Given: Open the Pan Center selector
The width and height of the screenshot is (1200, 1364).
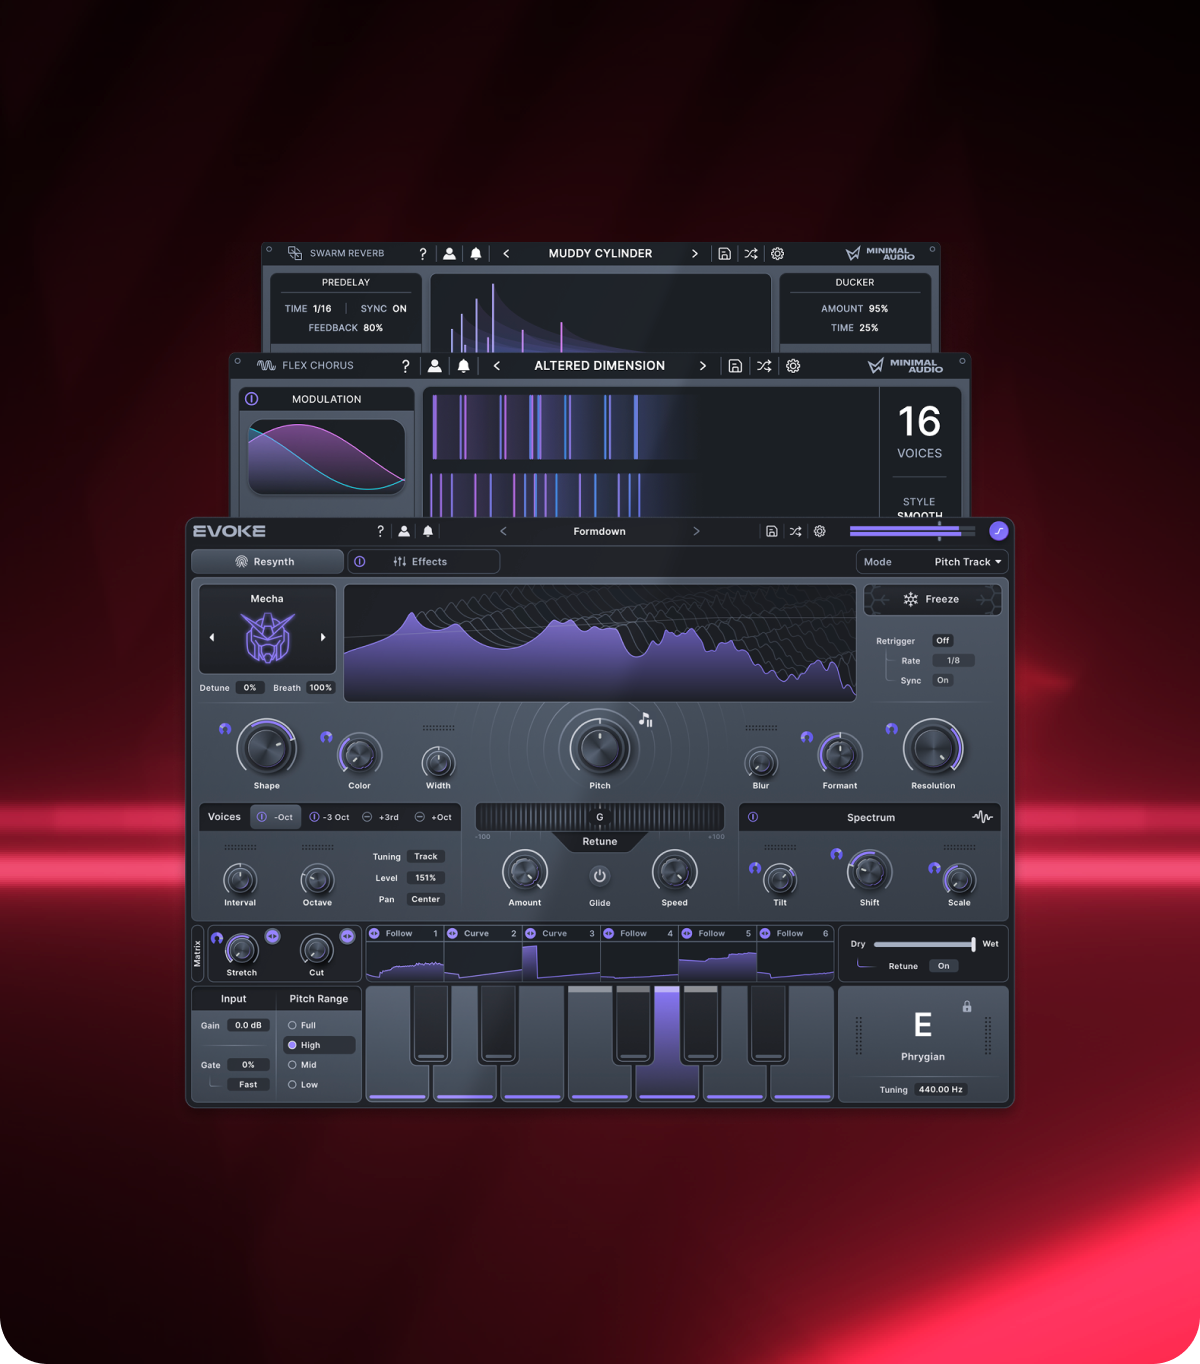Looking at the screenshot, I should point(426,899).
